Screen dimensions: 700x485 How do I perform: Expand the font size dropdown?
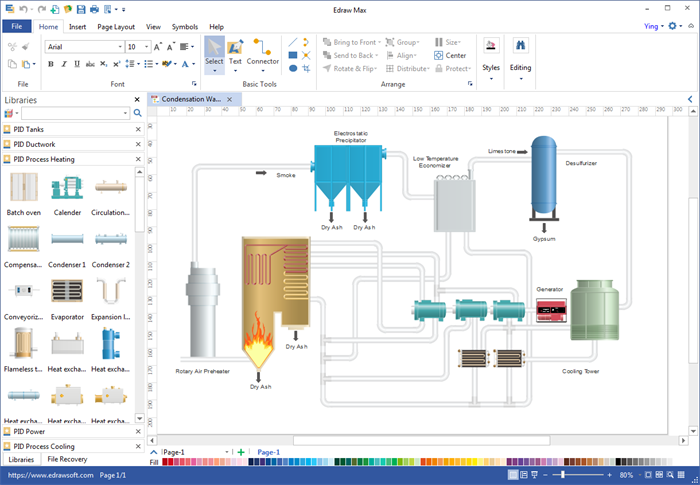click(x=146, y=46)
